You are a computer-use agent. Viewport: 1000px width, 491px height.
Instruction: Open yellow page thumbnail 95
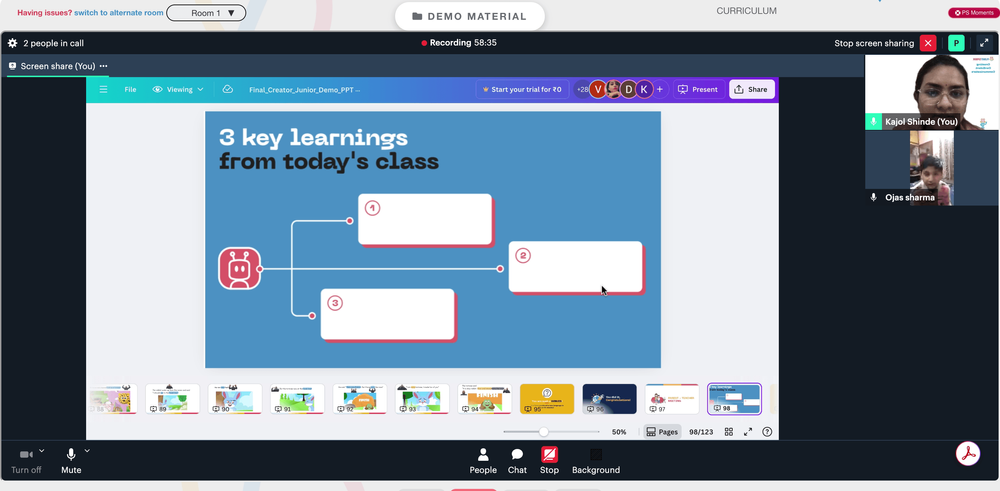(547, 399)
